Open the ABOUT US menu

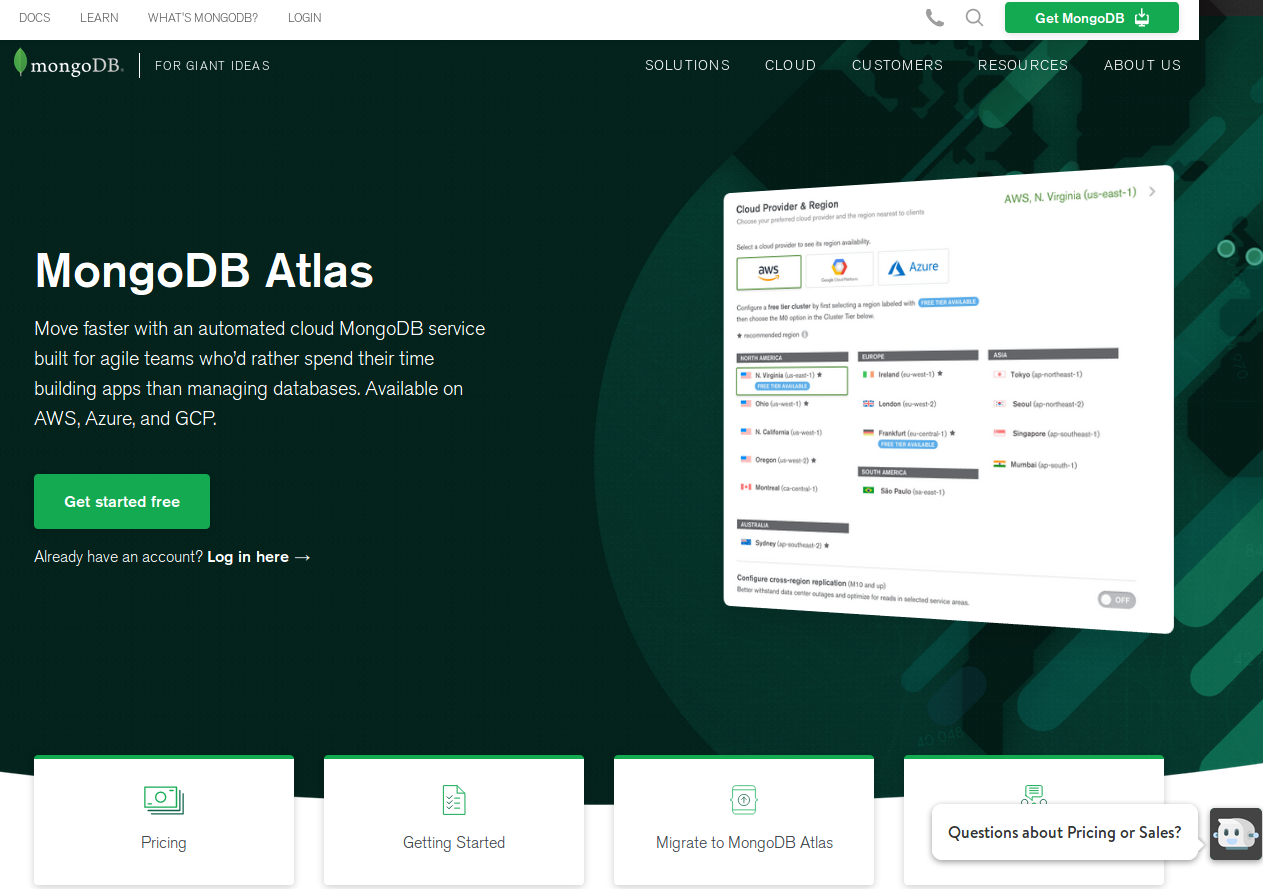click(1142, 65)
